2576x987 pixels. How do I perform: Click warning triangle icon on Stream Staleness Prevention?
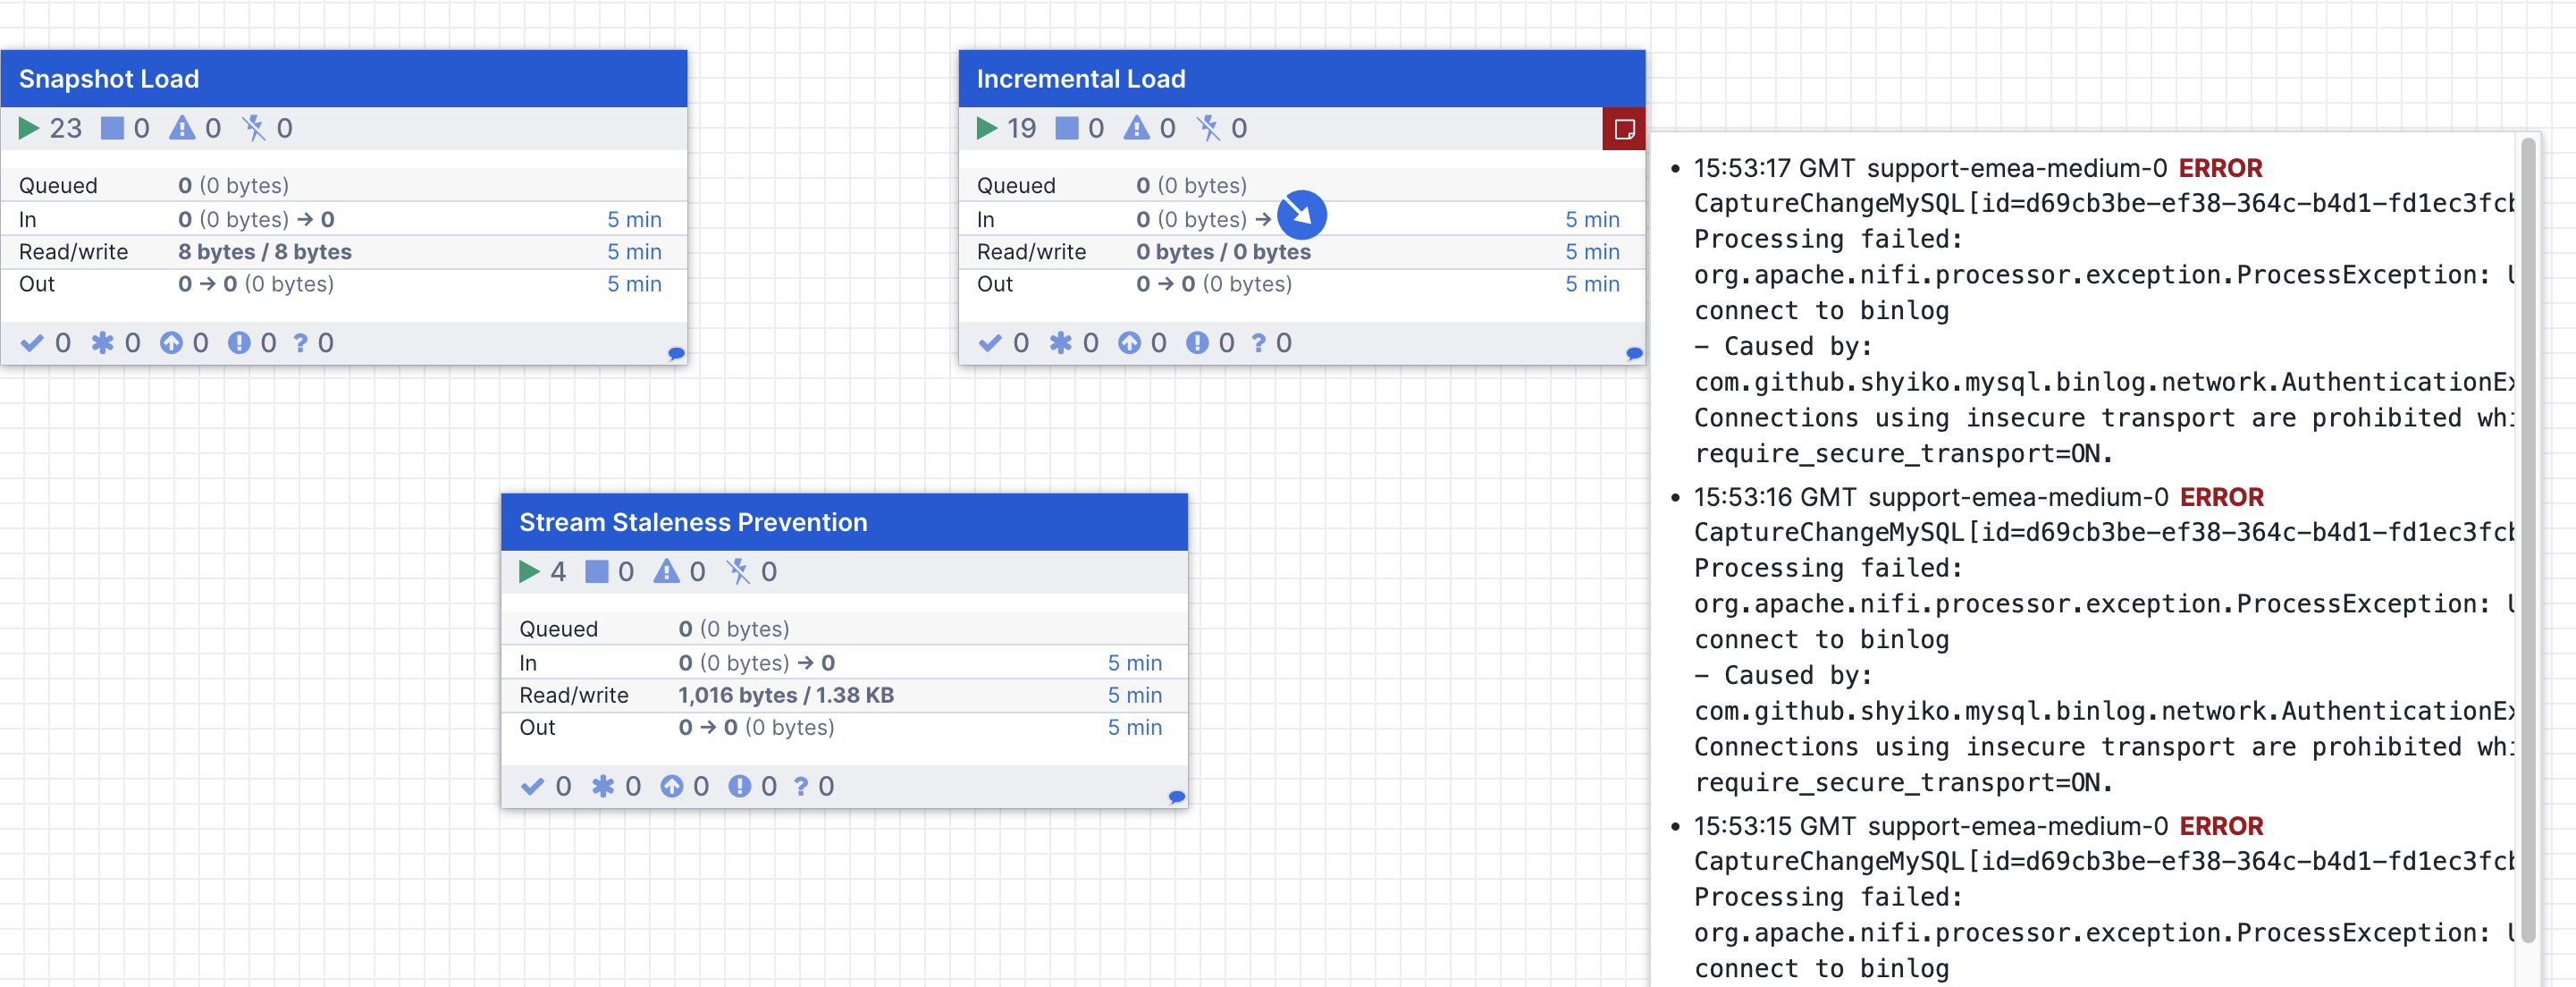tap(666, 571)
